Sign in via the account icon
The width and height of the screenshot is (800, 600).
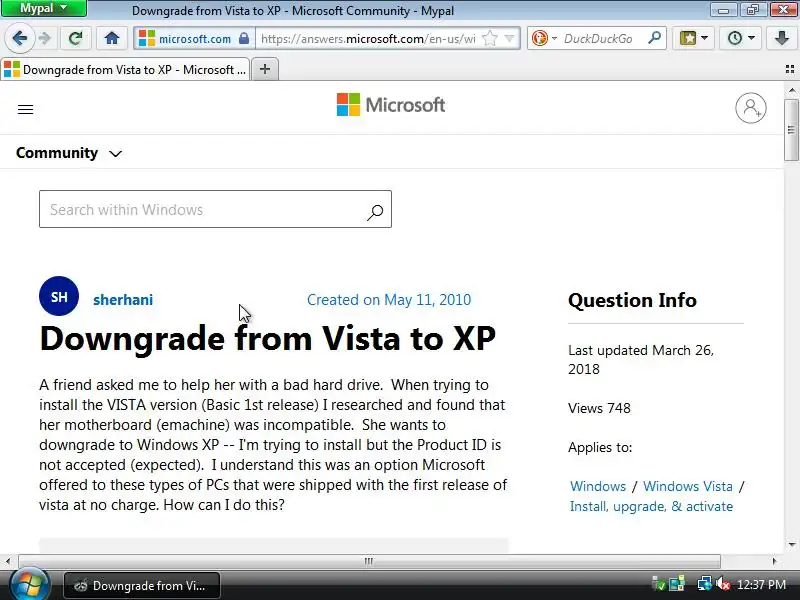click(751, 108)
